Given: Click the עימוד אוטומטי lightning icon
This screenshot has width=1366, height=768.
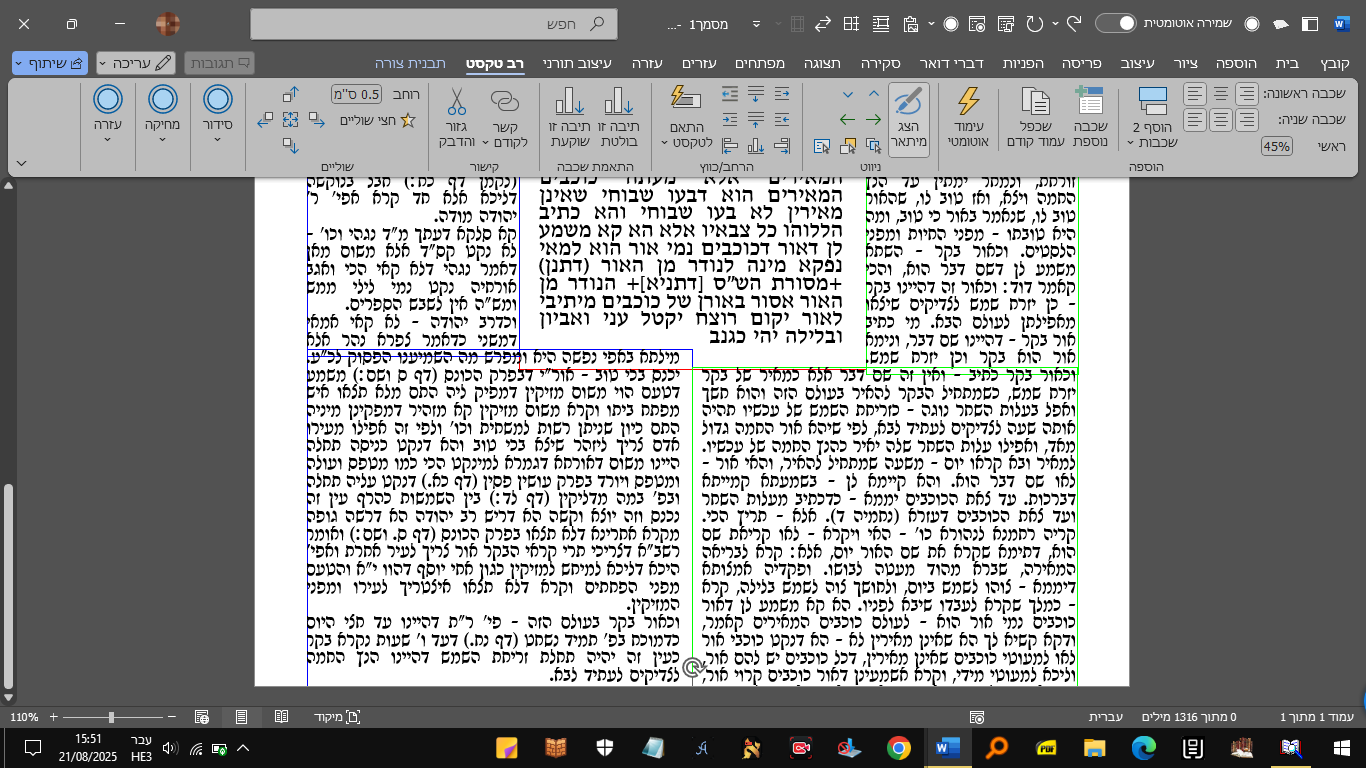Looking at the screenshot, I should point(968,101).
